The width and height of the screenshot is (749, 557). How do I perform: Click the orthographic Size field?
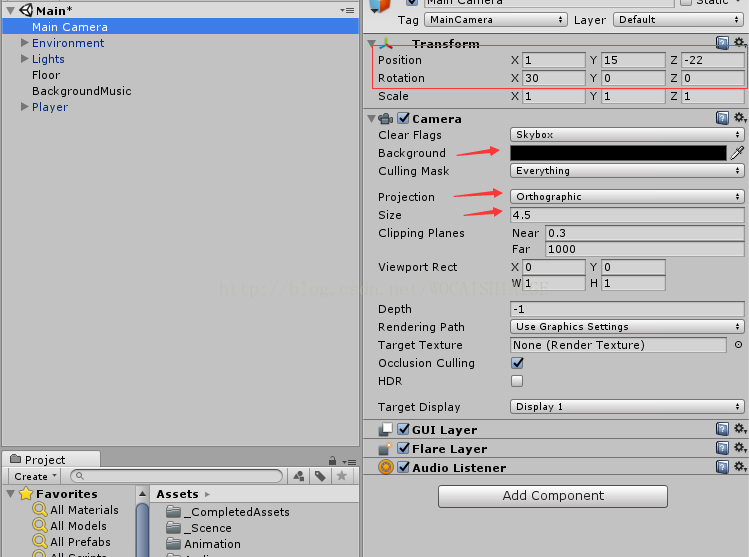[627, 214]
